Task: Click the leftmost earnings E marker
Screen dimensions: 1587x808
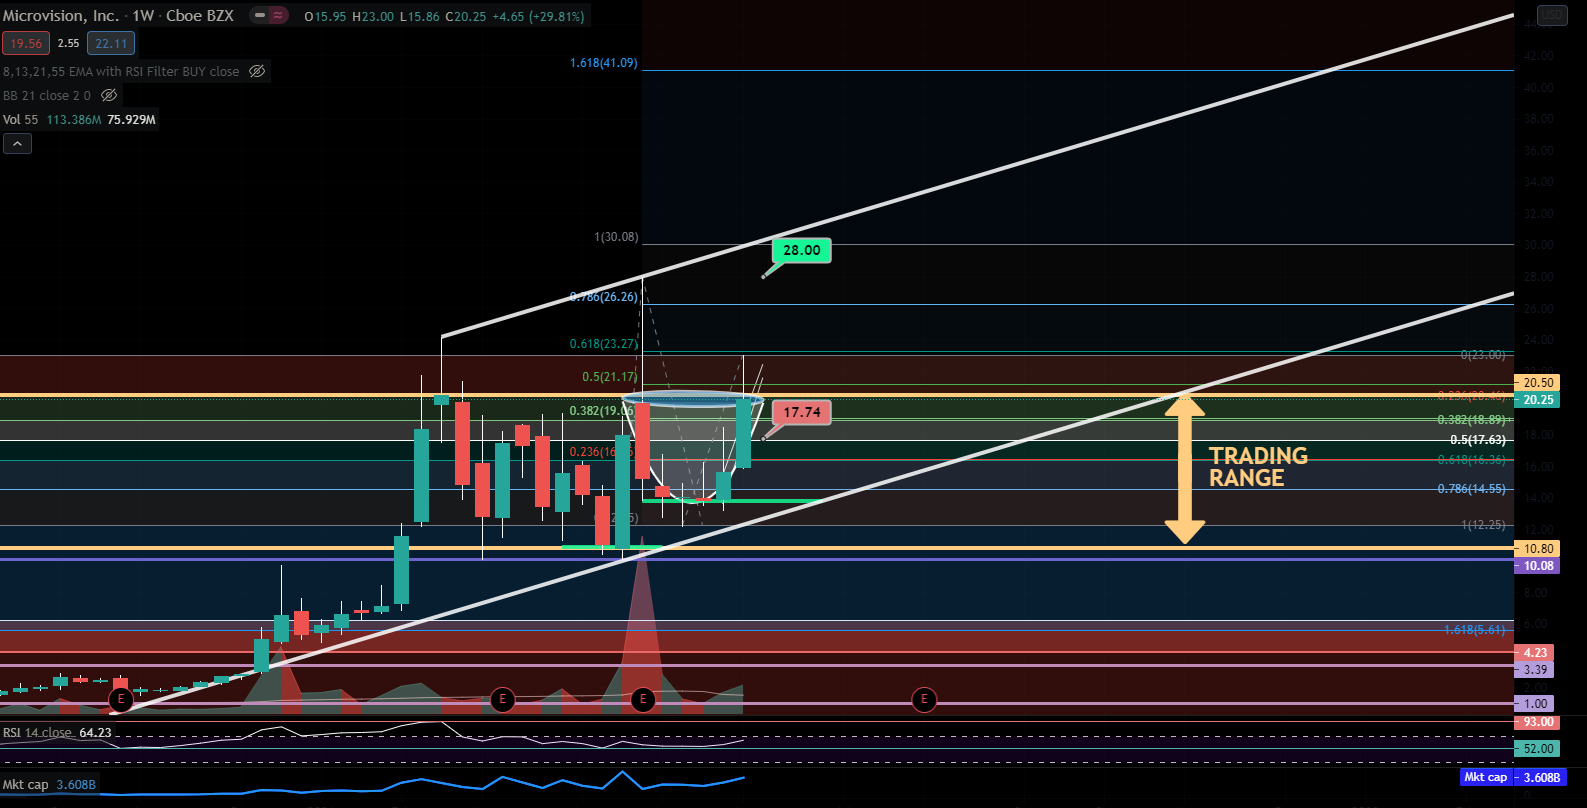Action: [x=121, y=699]
